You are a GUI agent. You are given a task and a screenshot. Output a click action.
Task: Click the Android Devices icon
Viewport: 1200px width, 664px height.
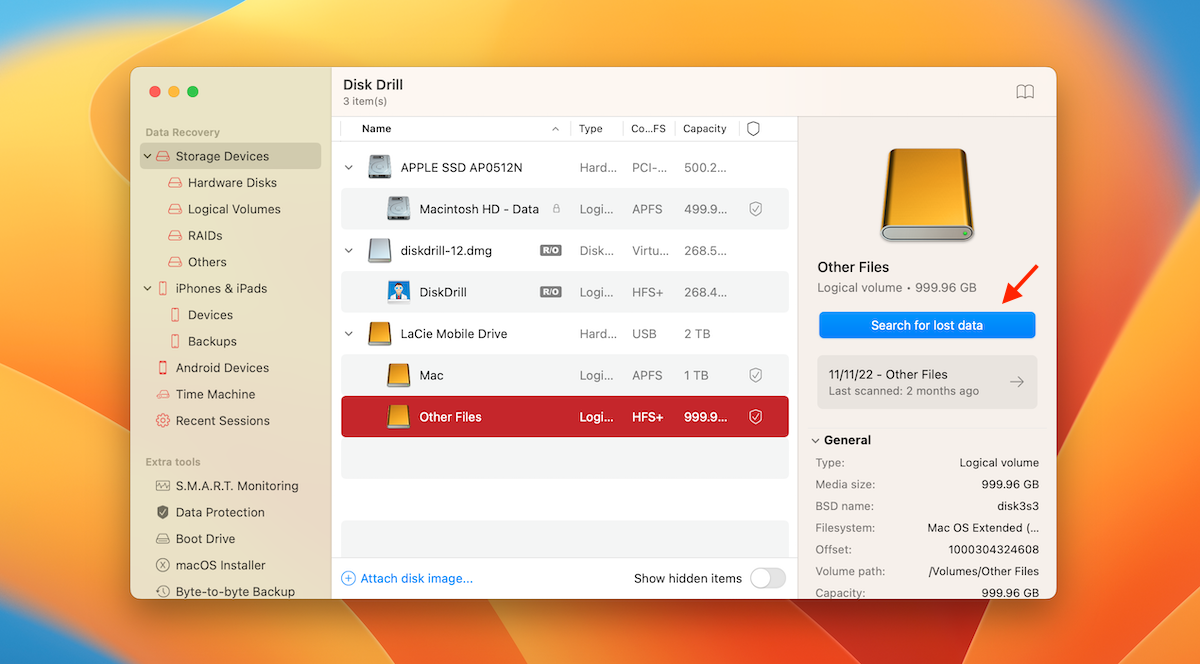[x=163, y=368]
